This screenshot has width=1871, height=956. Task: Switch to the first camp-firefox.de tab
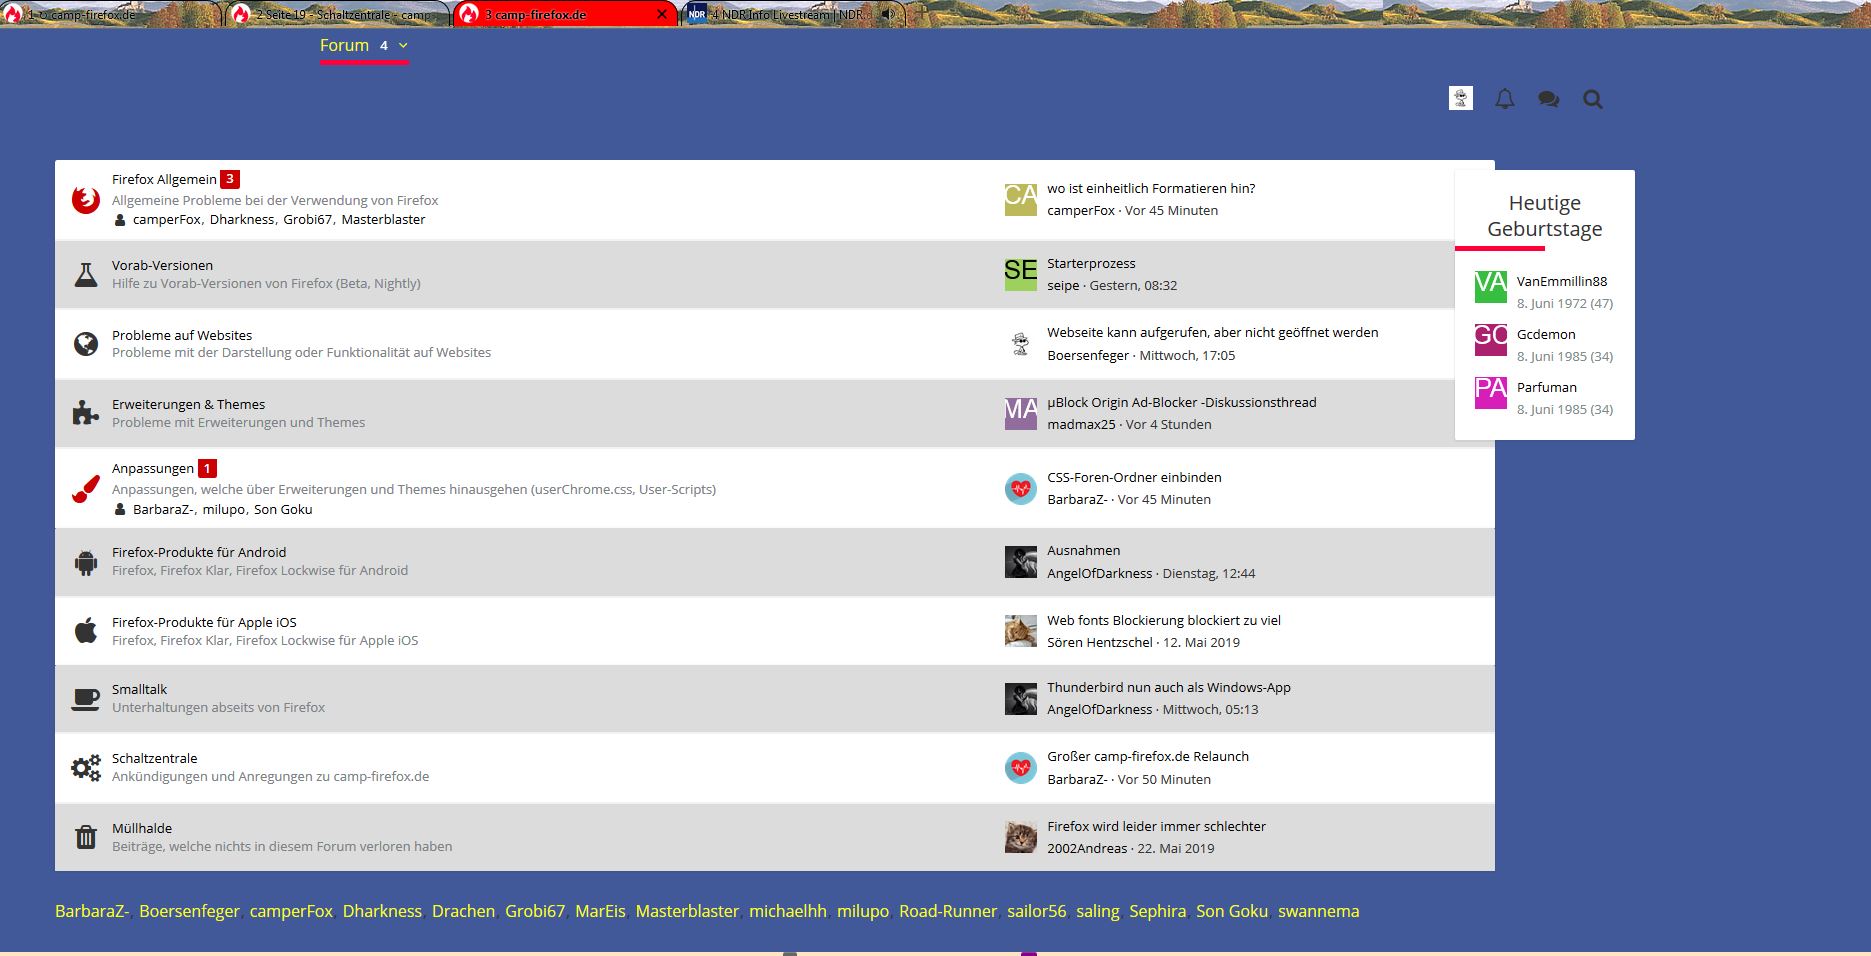click(111, 15)
